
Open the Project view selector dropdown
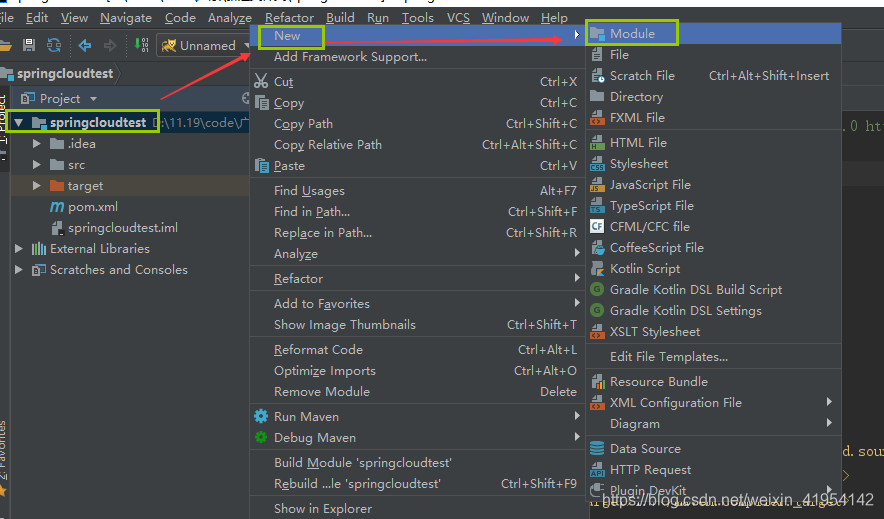pyautogui.click(x=59, y=99)
